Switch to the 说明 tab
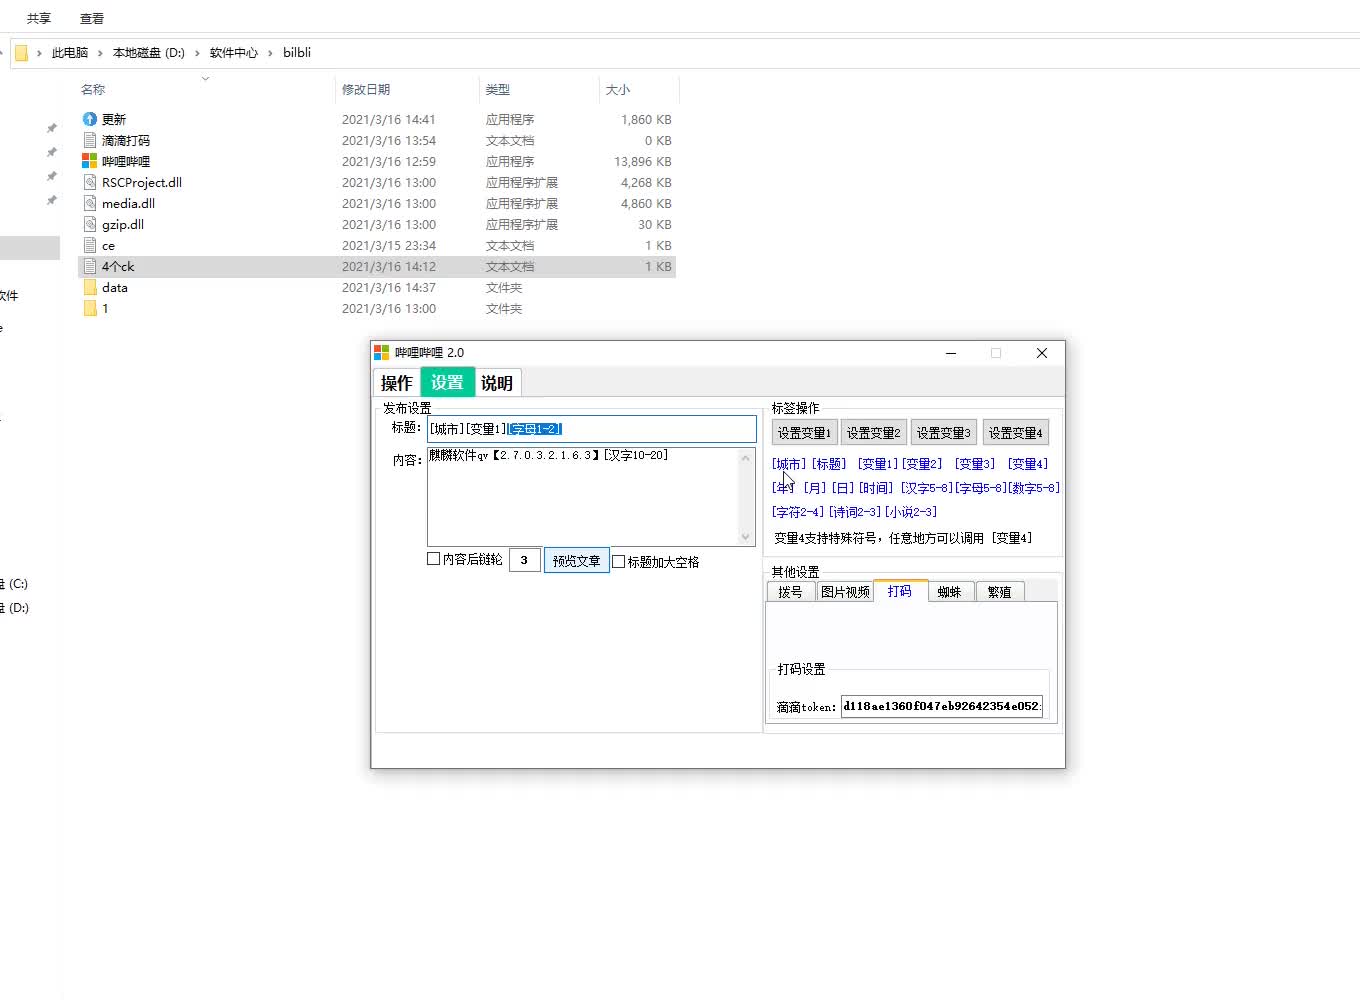The image size is (1360, 1000). click(497, 383)
